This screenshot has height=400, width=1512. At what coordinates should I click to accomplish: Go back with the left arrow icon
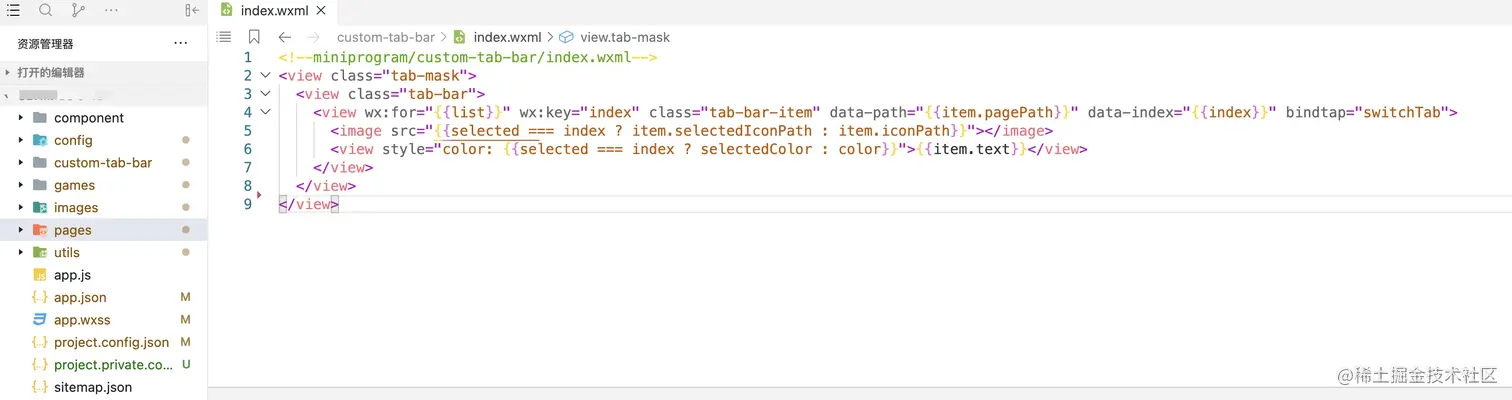coord(285,37)
